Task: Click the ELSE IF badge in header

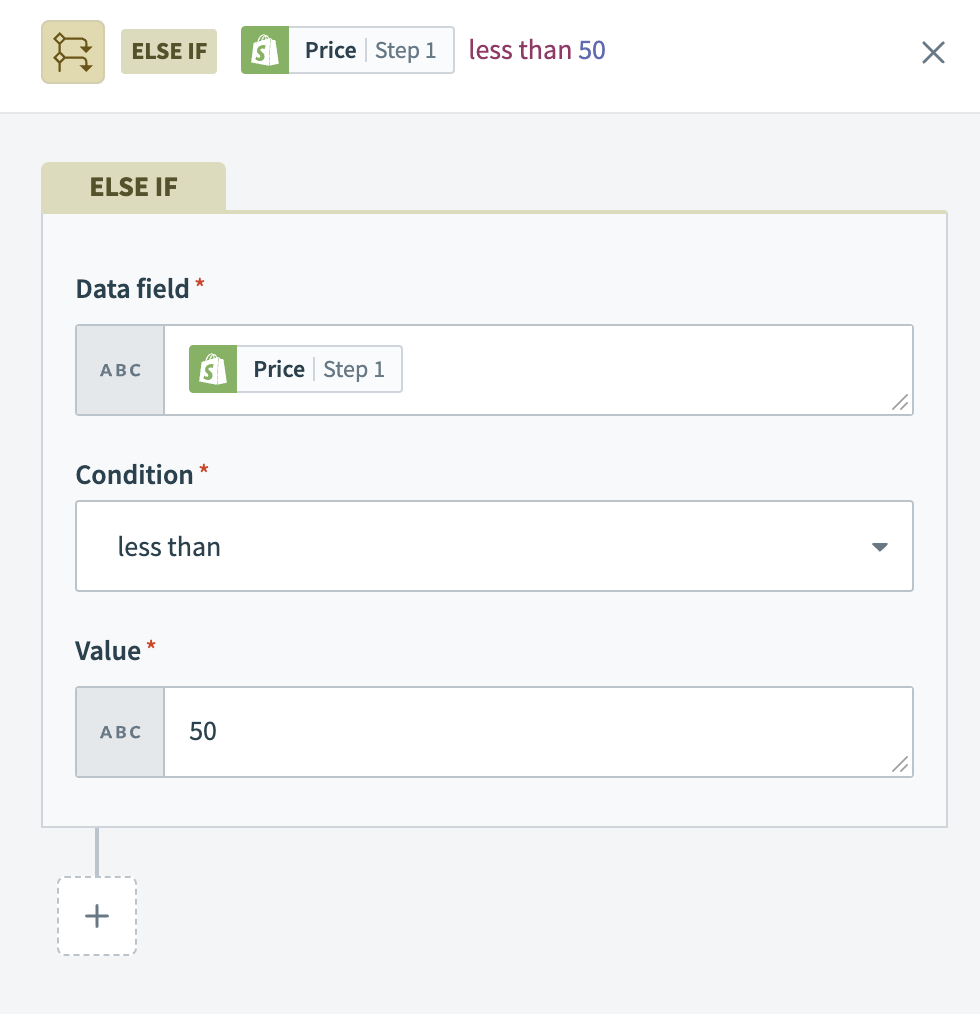Action: click(169, 51)
